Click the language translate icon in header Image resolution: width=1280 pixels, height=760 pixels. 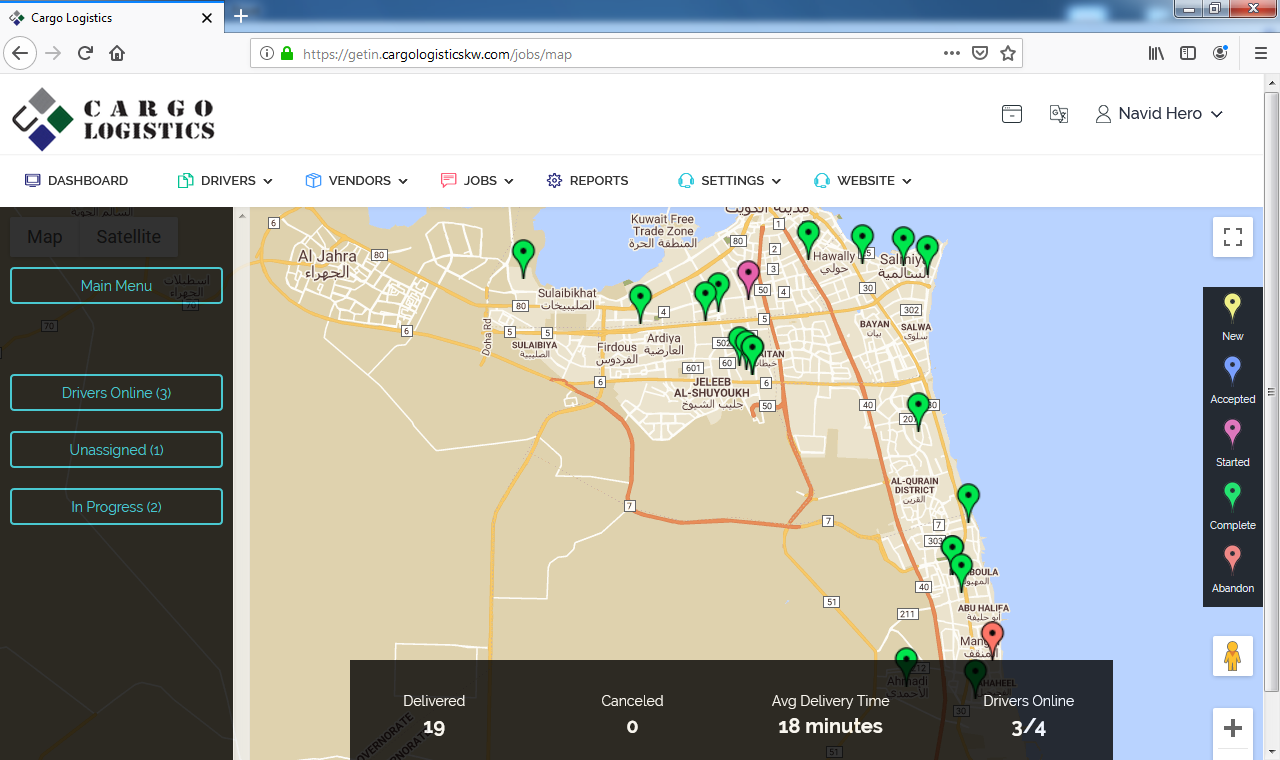pyautogui.click(x=1059, y=114)
